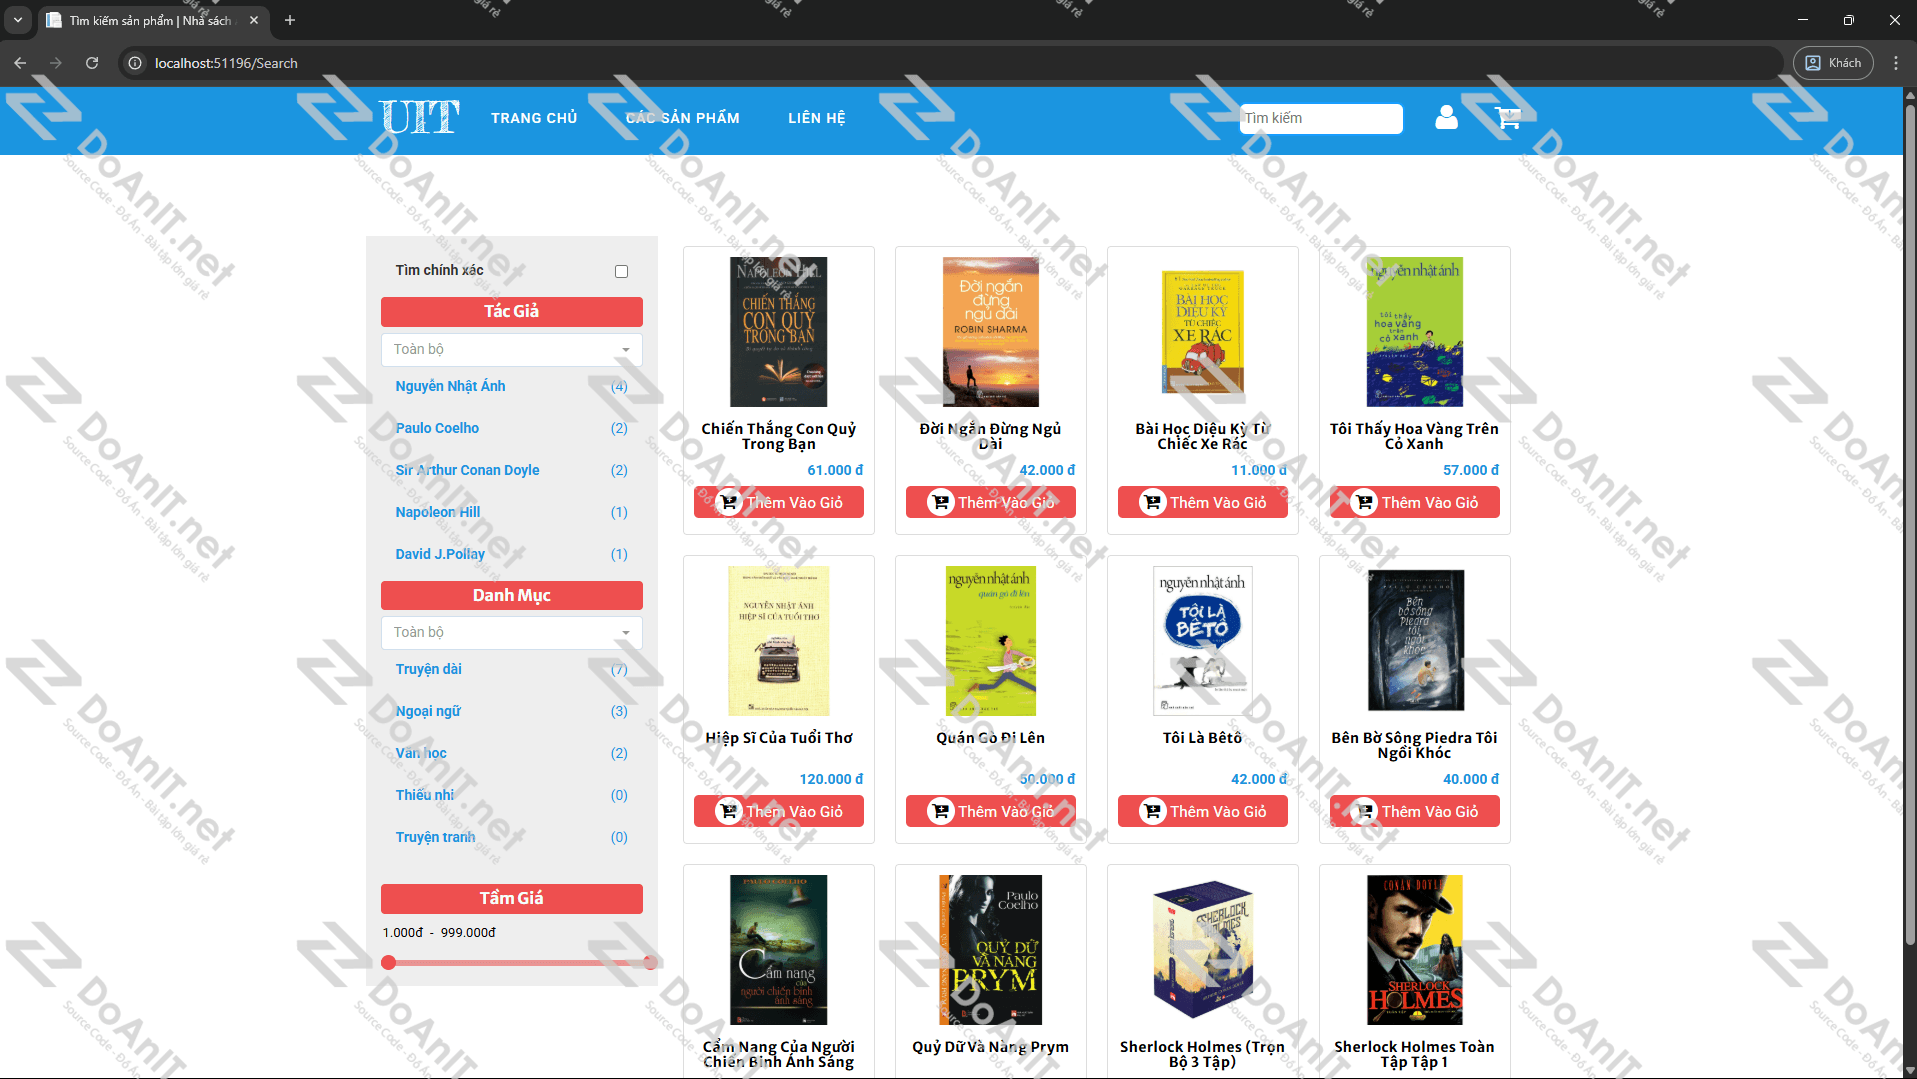
Task: Add Bên Bờ Sông Piedra to cart
Action: tap(1415, 811)
